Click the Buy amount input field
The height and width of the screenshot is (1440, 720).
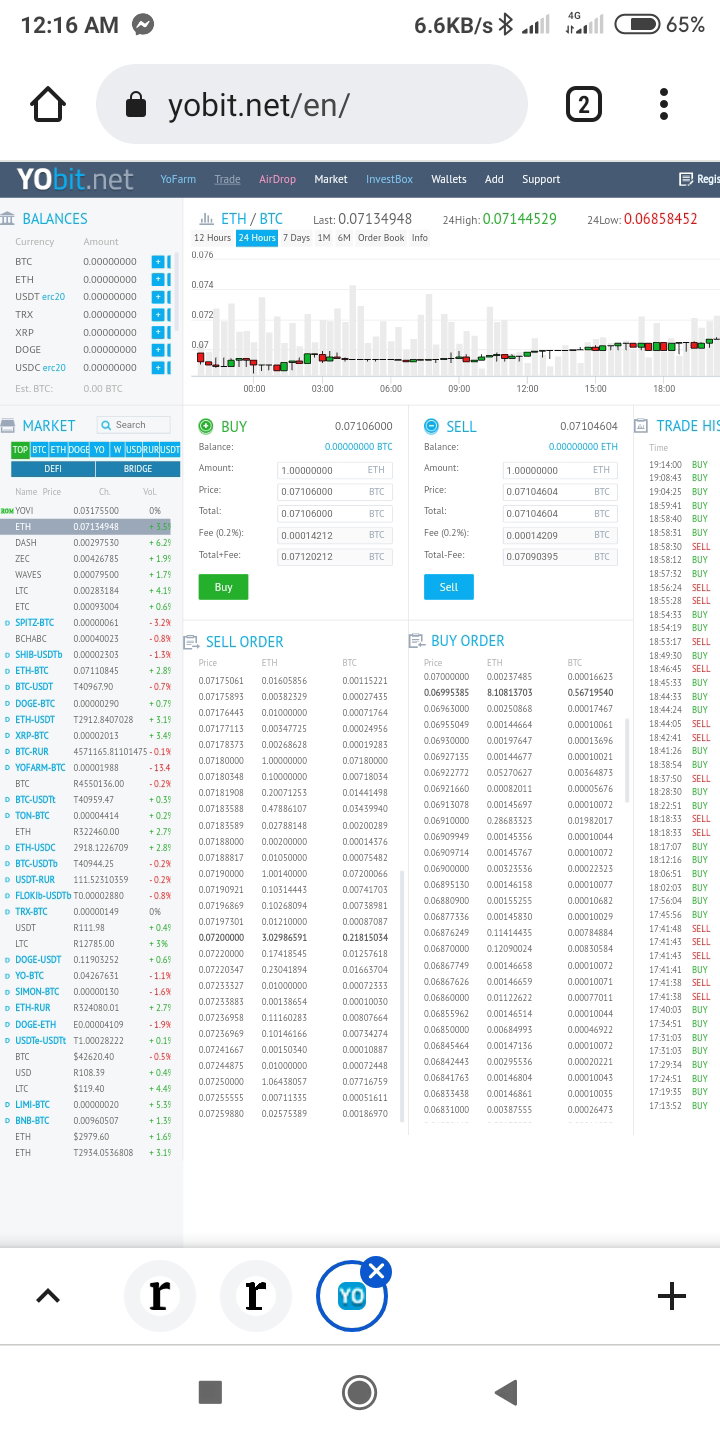tap(335, 470)
